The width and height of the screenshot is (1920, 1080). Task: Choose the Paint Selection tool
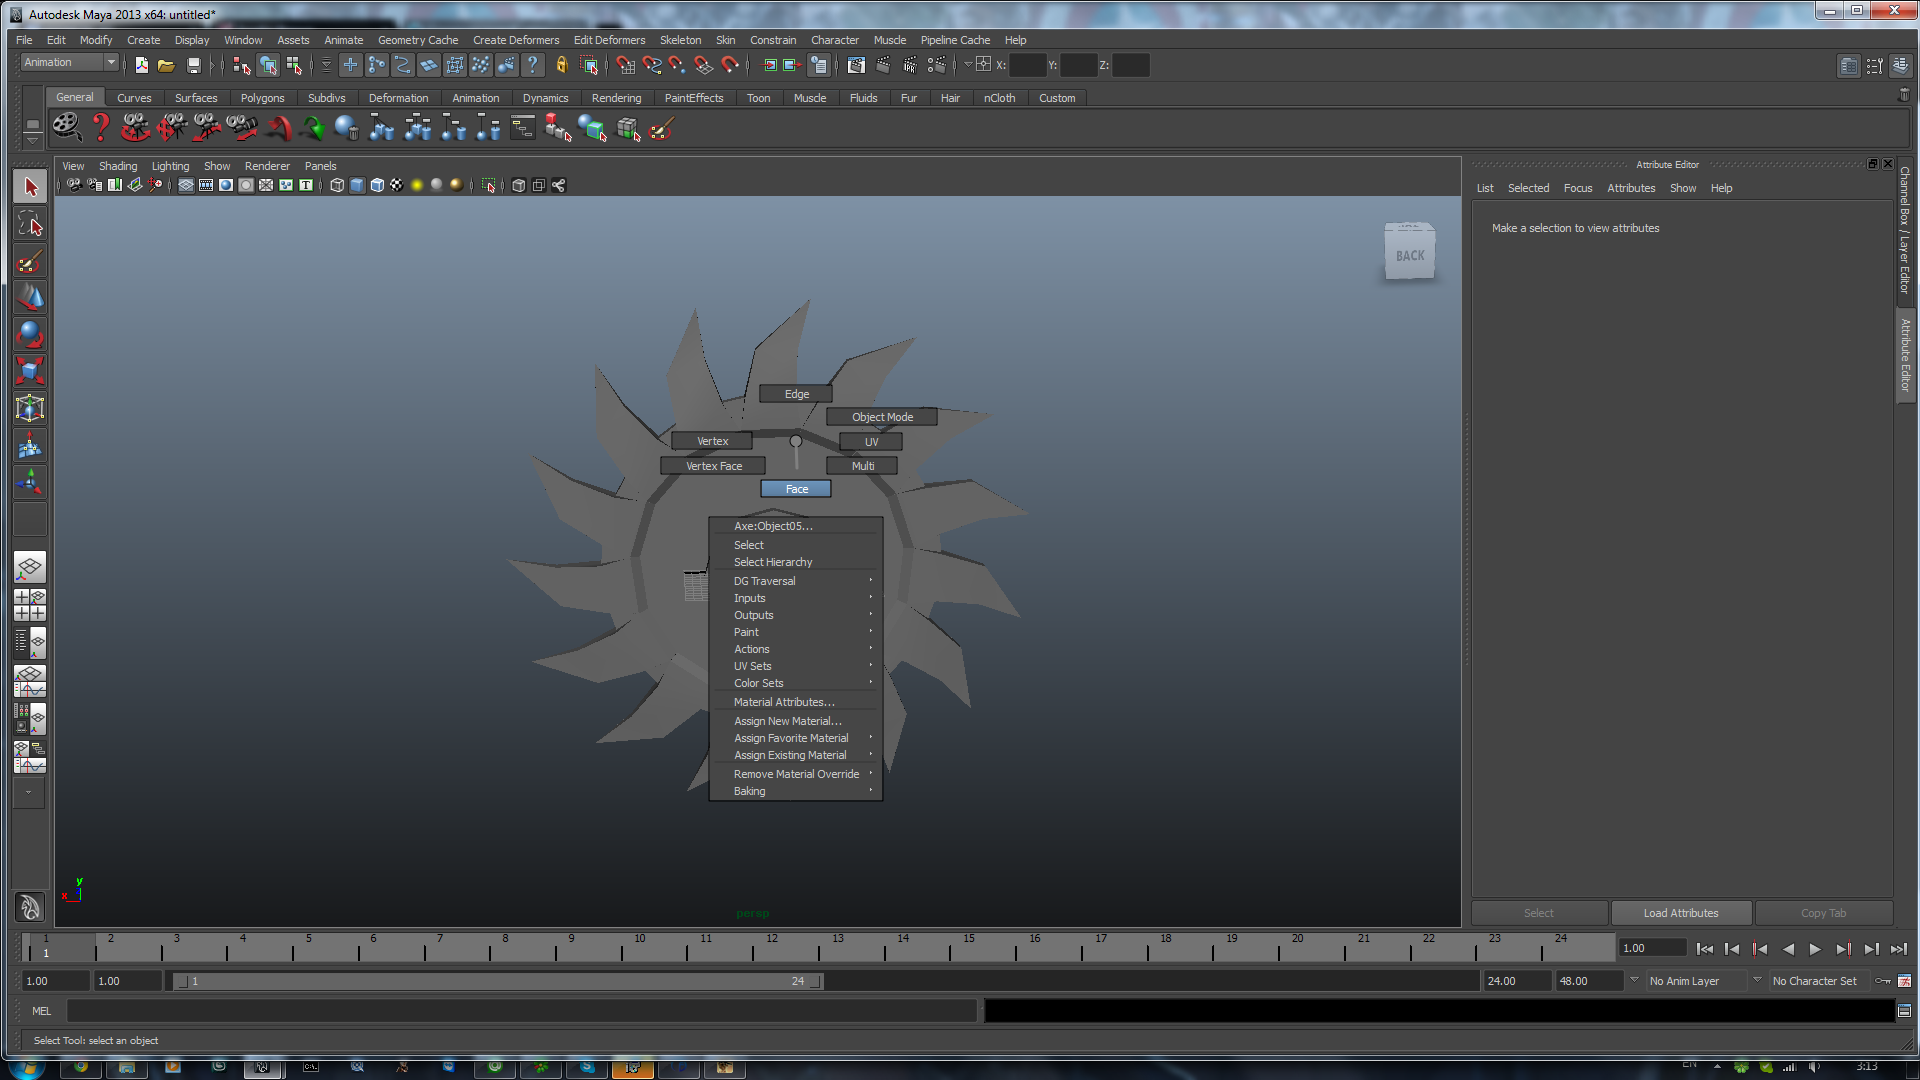pos(30,262)
